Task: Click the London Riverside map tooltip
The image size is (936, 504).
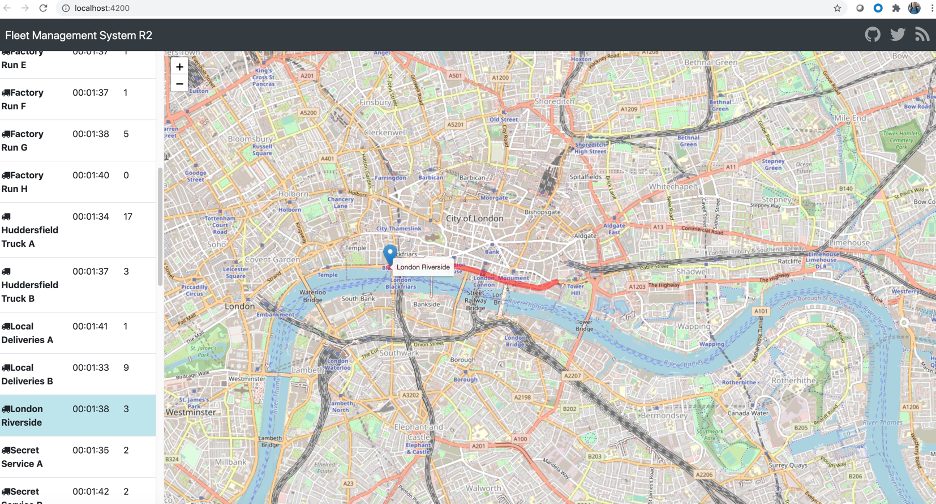Action: click(x=423, y=267)
